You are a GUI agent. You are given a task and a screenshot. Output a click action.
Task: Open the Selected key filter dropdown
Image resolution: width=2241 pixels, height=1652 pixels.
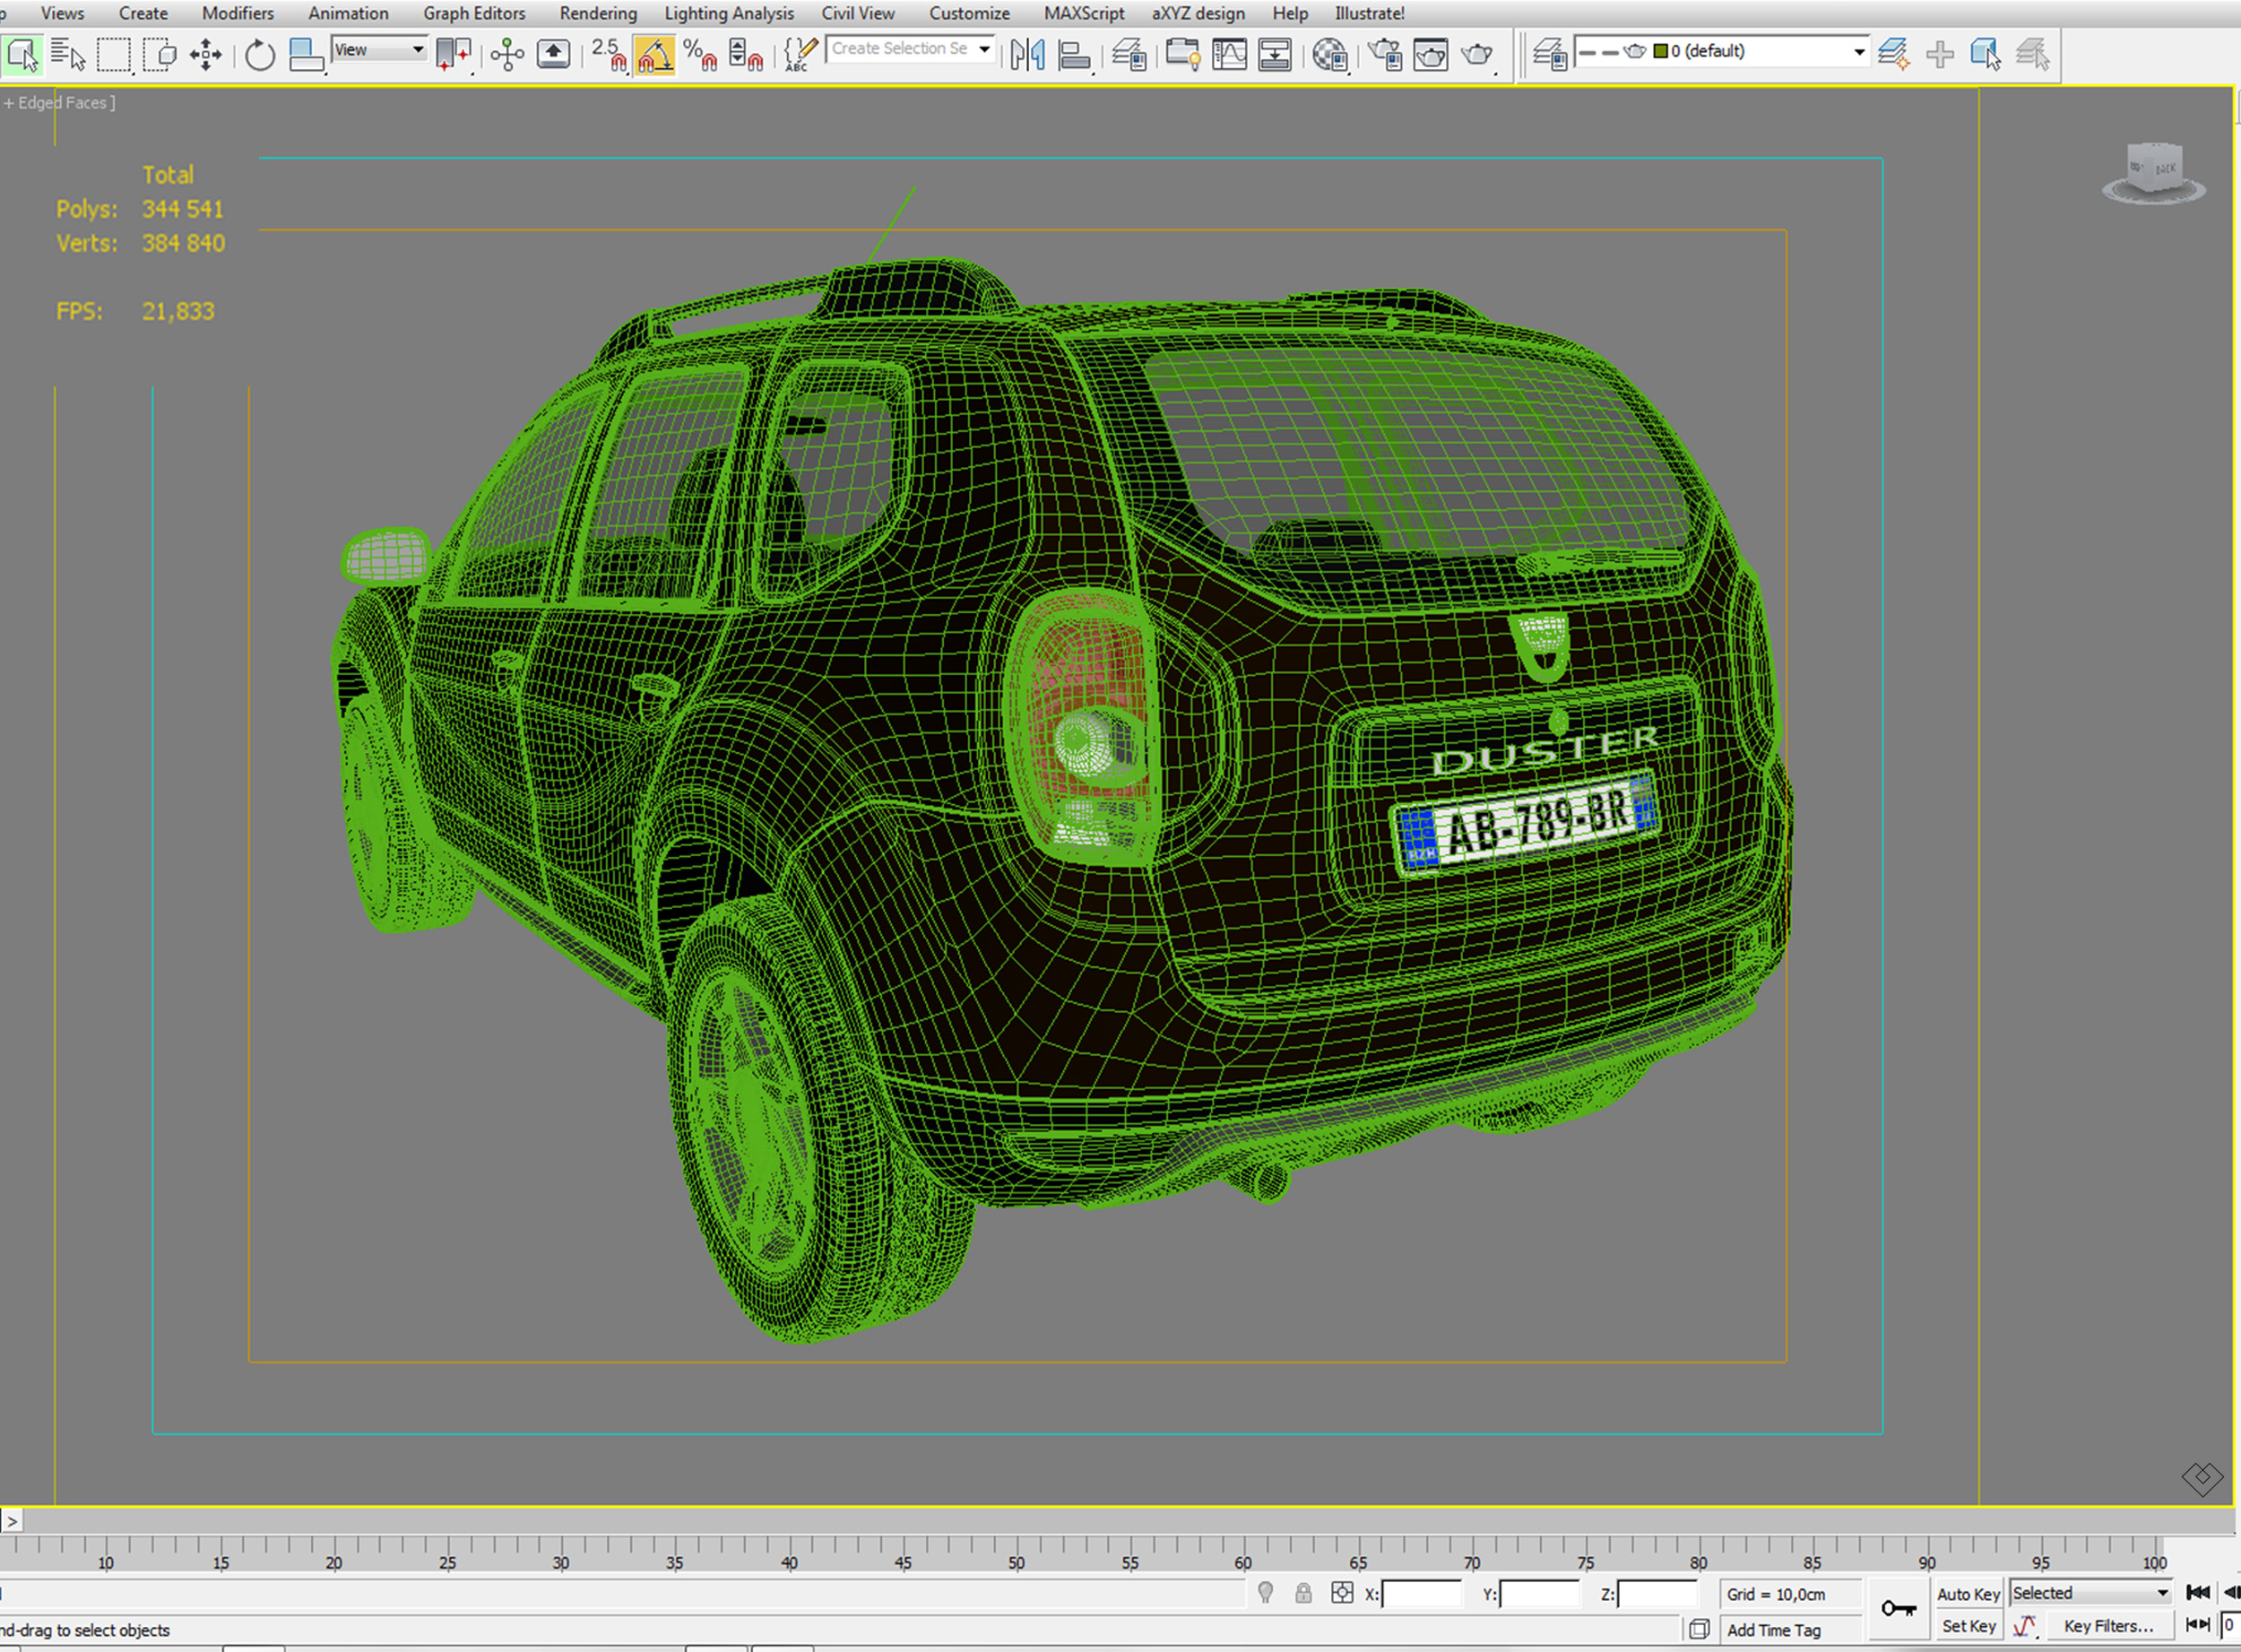2090,1593
